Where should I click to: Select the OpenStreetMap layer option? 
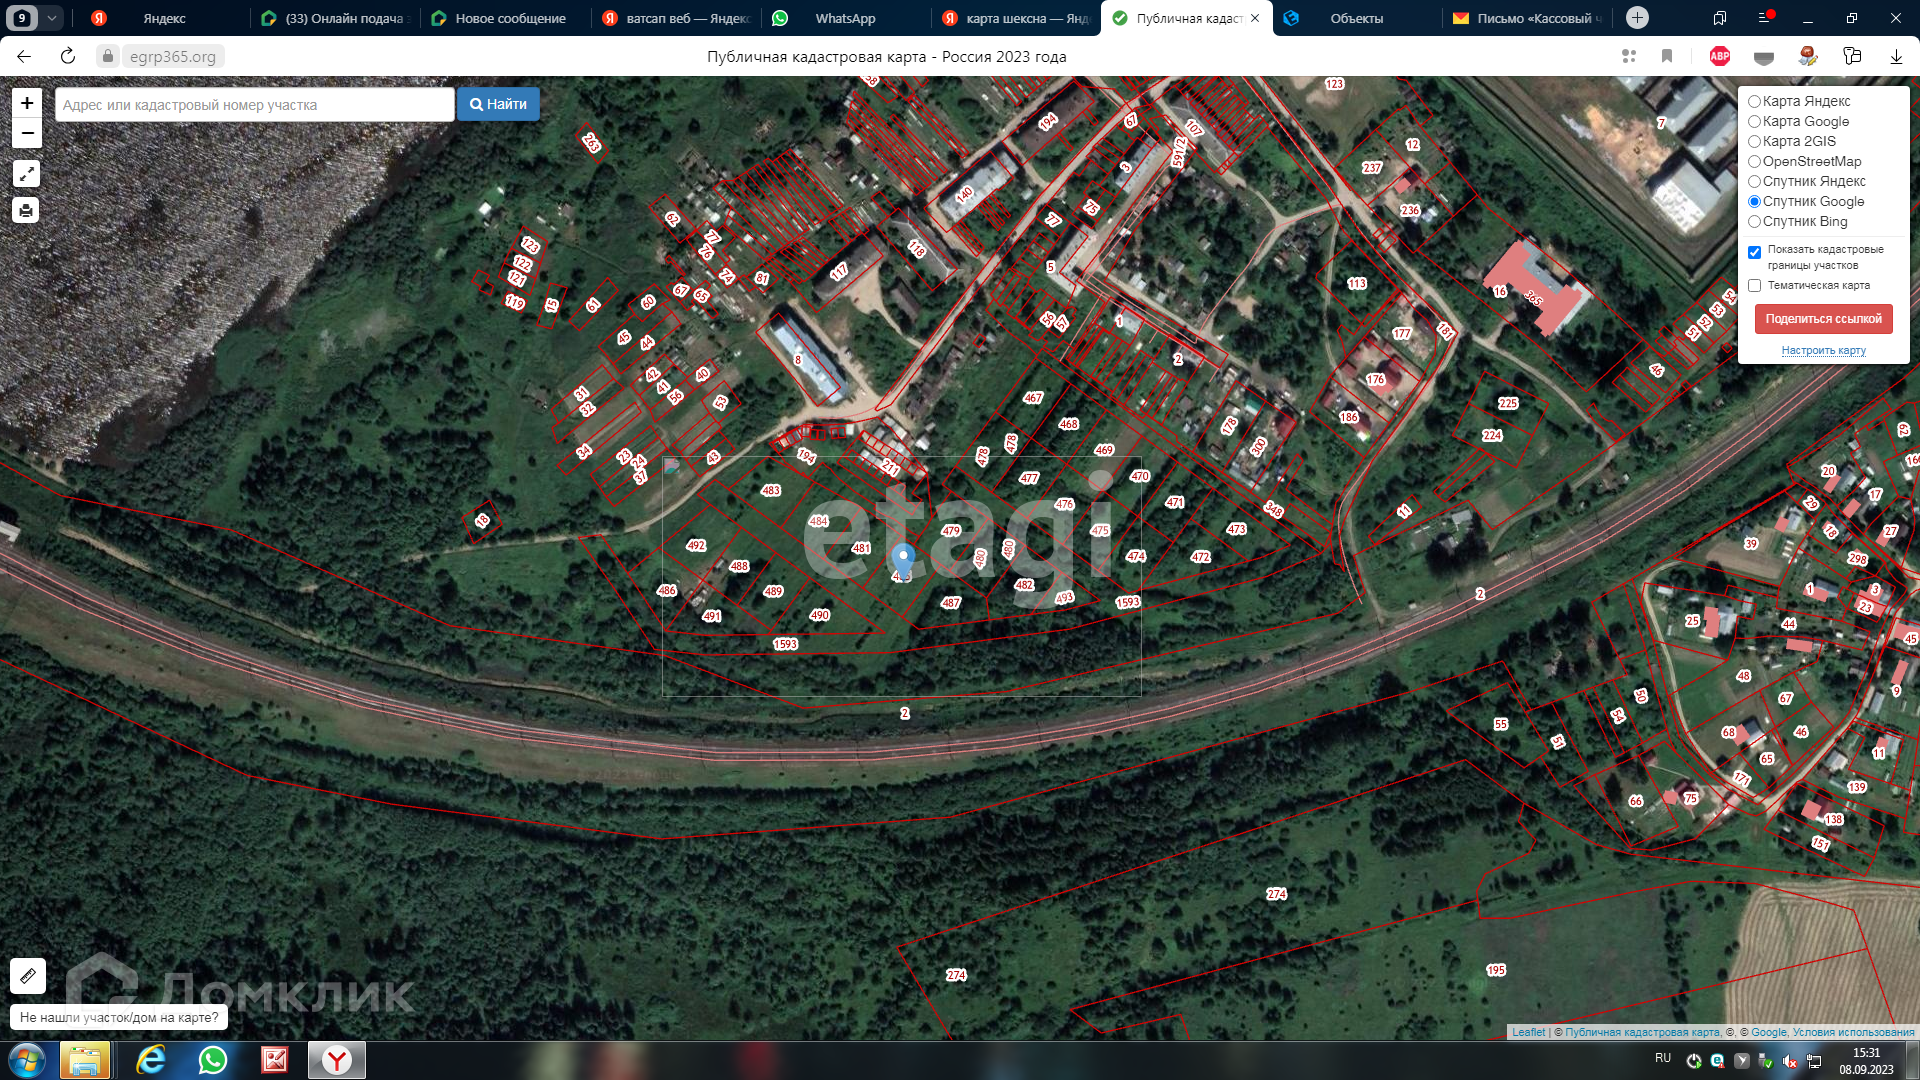(1754, 162)
